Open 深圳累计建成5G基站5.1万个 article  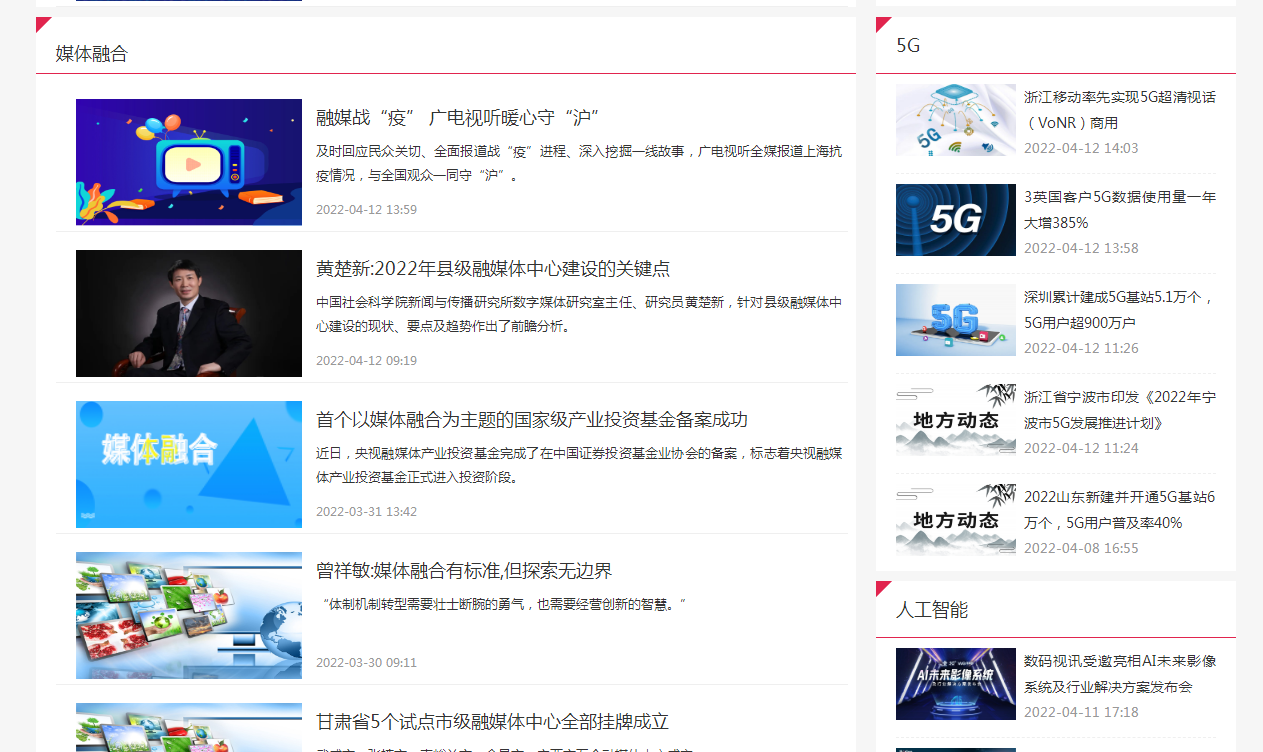coord(1120,310)
